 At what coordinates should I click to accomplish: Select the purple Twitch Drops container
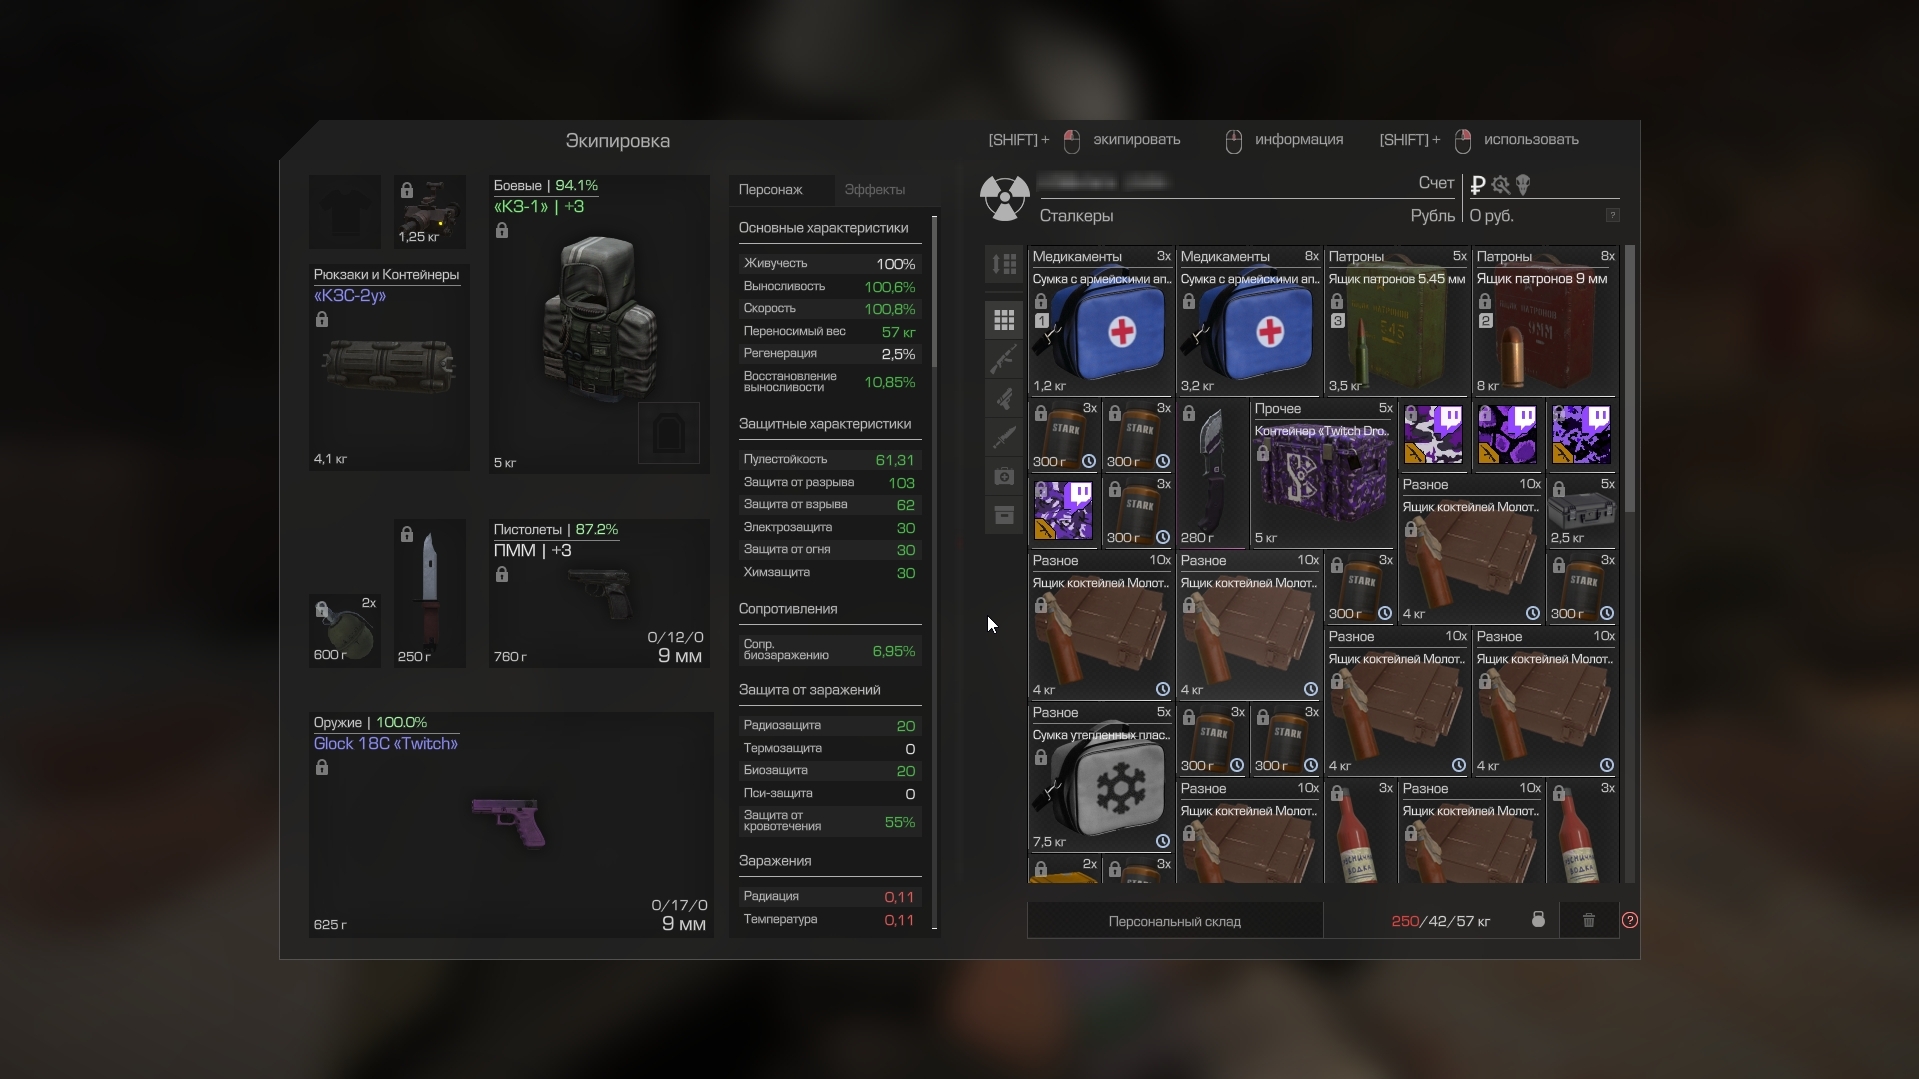(x=1322, y=477)
